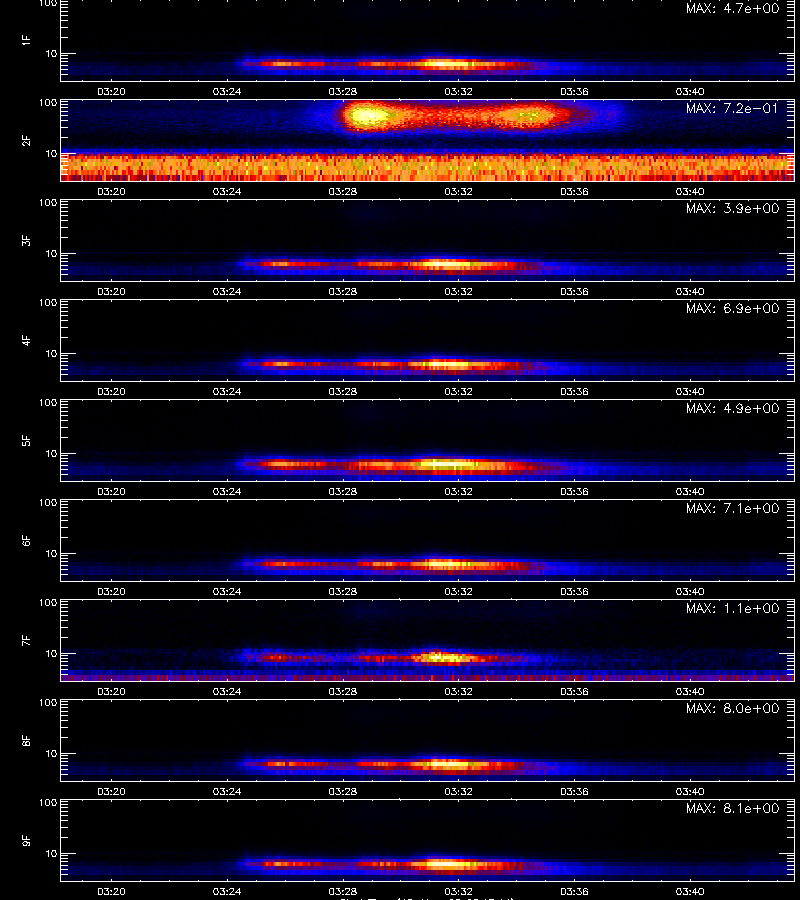Click the 4F panel label
The image size is (800, 900).
(x=26, y=340)
